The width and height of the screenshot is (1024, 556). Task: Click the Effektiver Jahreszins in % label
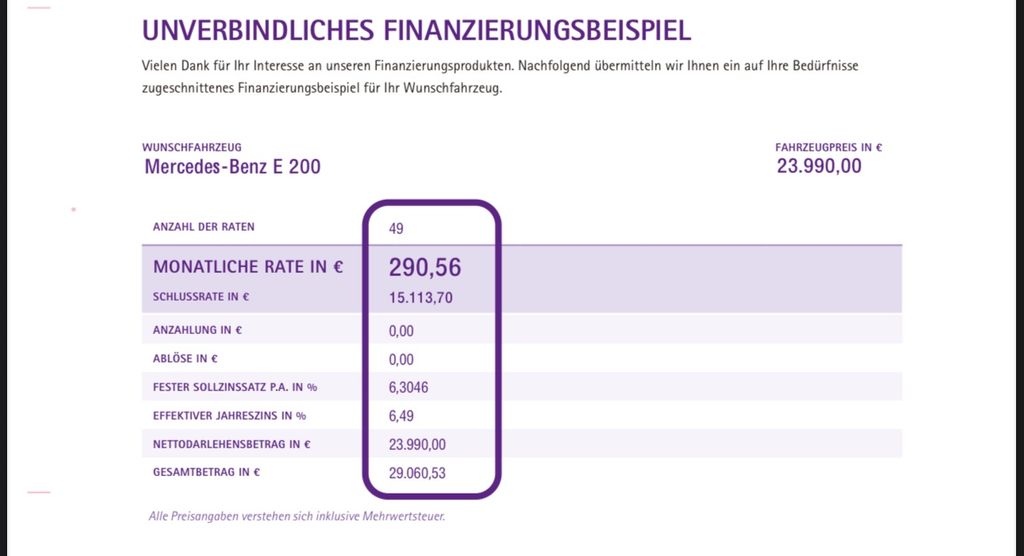click(229, 416)
